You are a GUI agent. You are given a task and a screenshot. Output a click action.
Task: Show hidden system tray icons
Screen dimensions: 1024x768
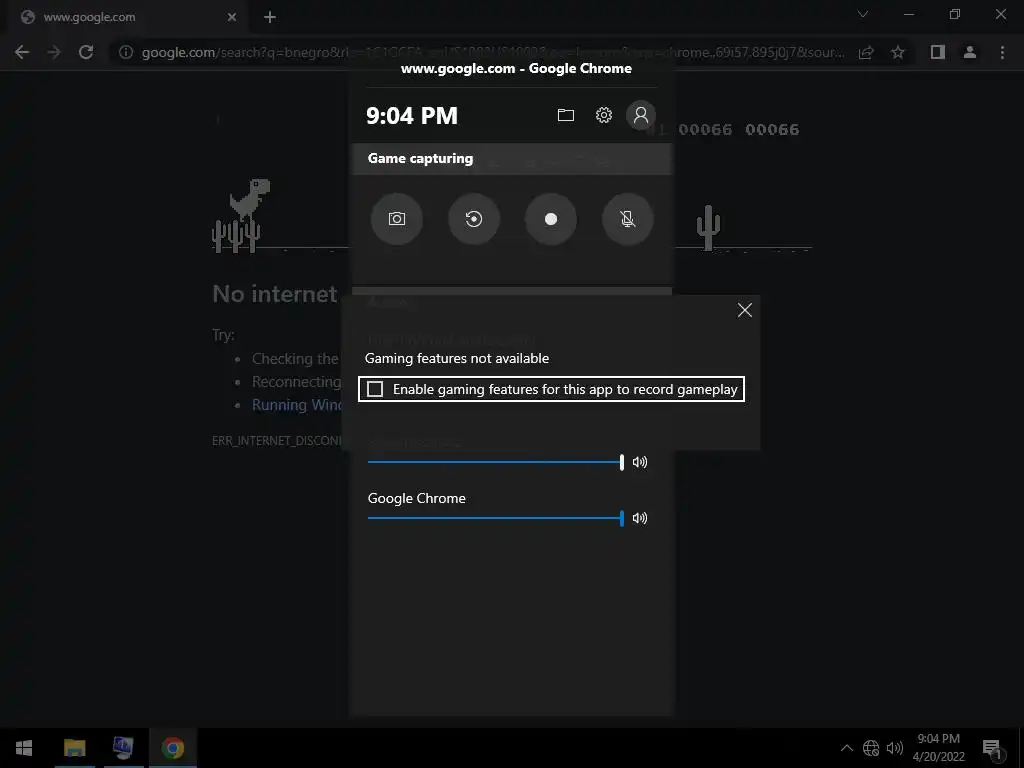point(846,748)
